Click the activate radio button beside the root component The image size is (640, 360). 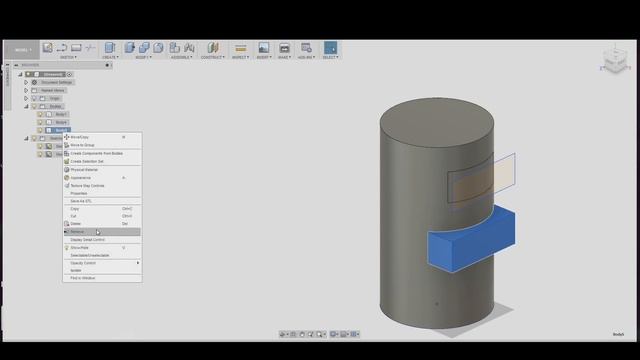[x=69, y=74]
